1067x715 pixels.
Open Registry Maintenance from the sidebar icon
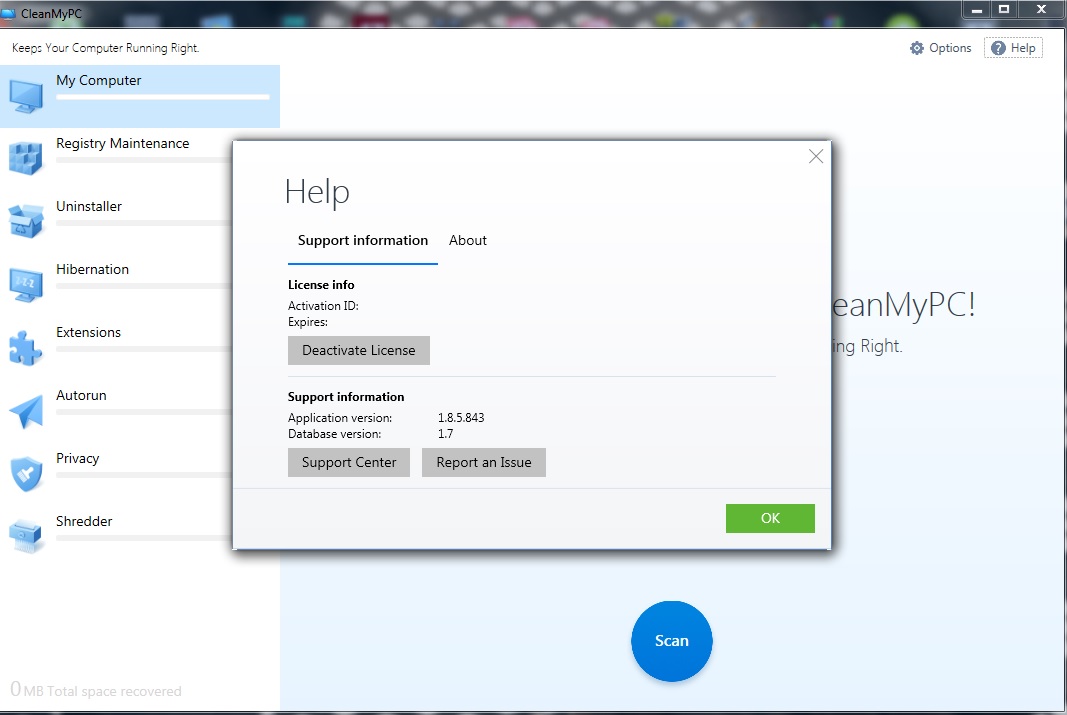[x=26, y=157]
